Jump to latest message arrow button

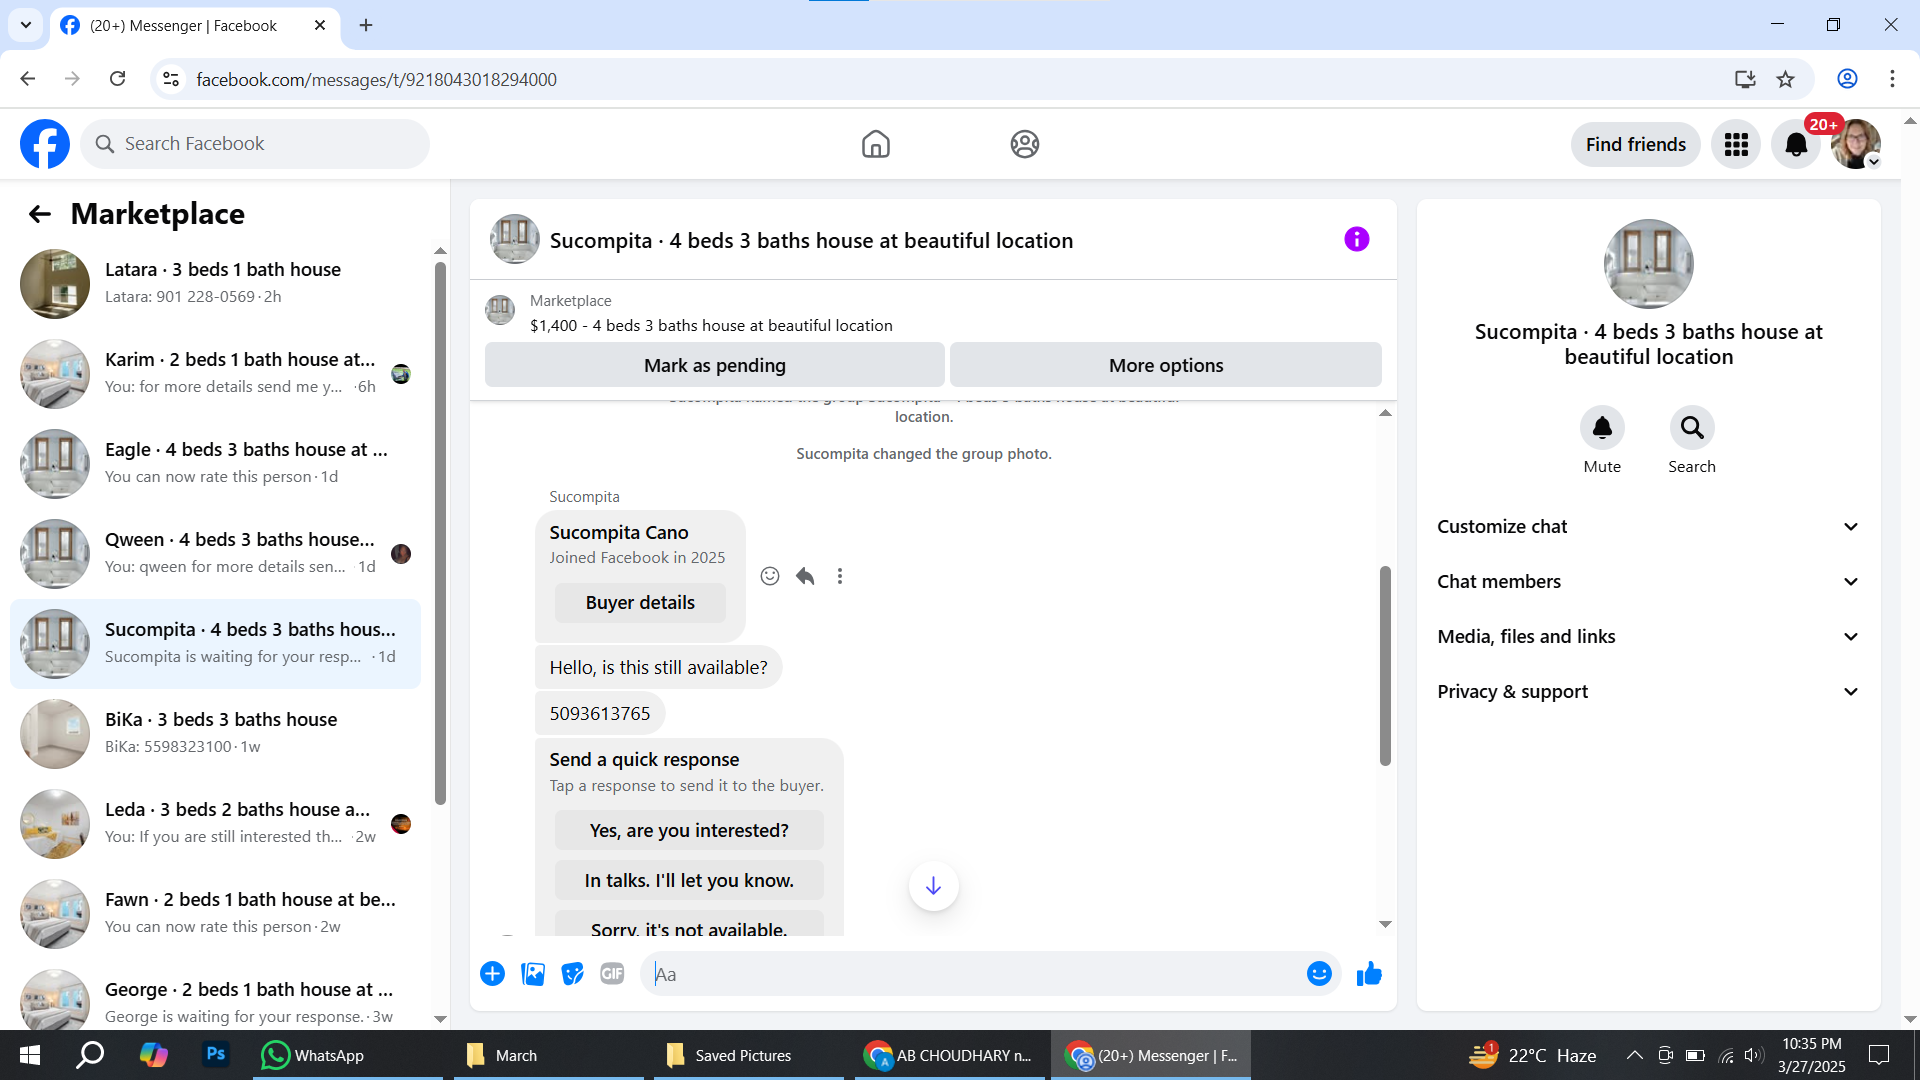click(x=933, y=886)
